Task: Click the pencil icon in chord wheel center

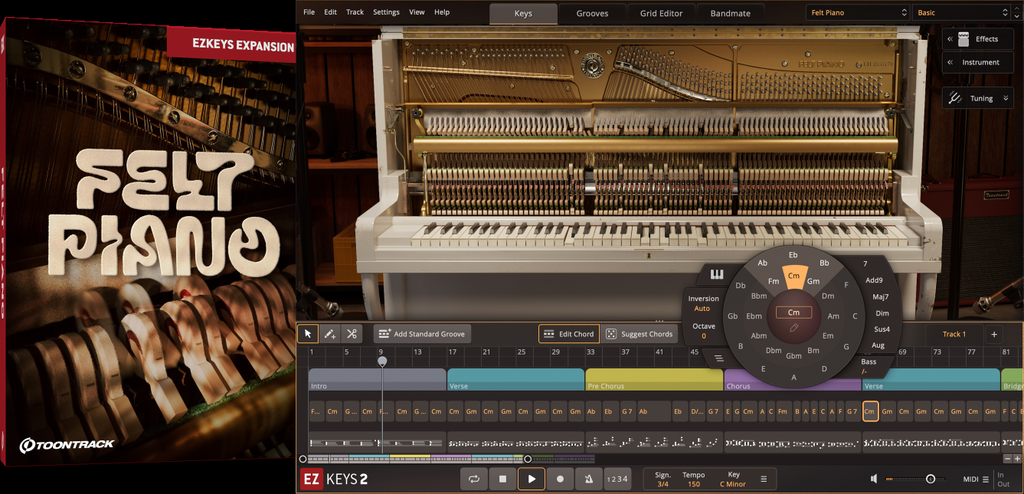Action: pyautogui.click(x=793, y=327)
